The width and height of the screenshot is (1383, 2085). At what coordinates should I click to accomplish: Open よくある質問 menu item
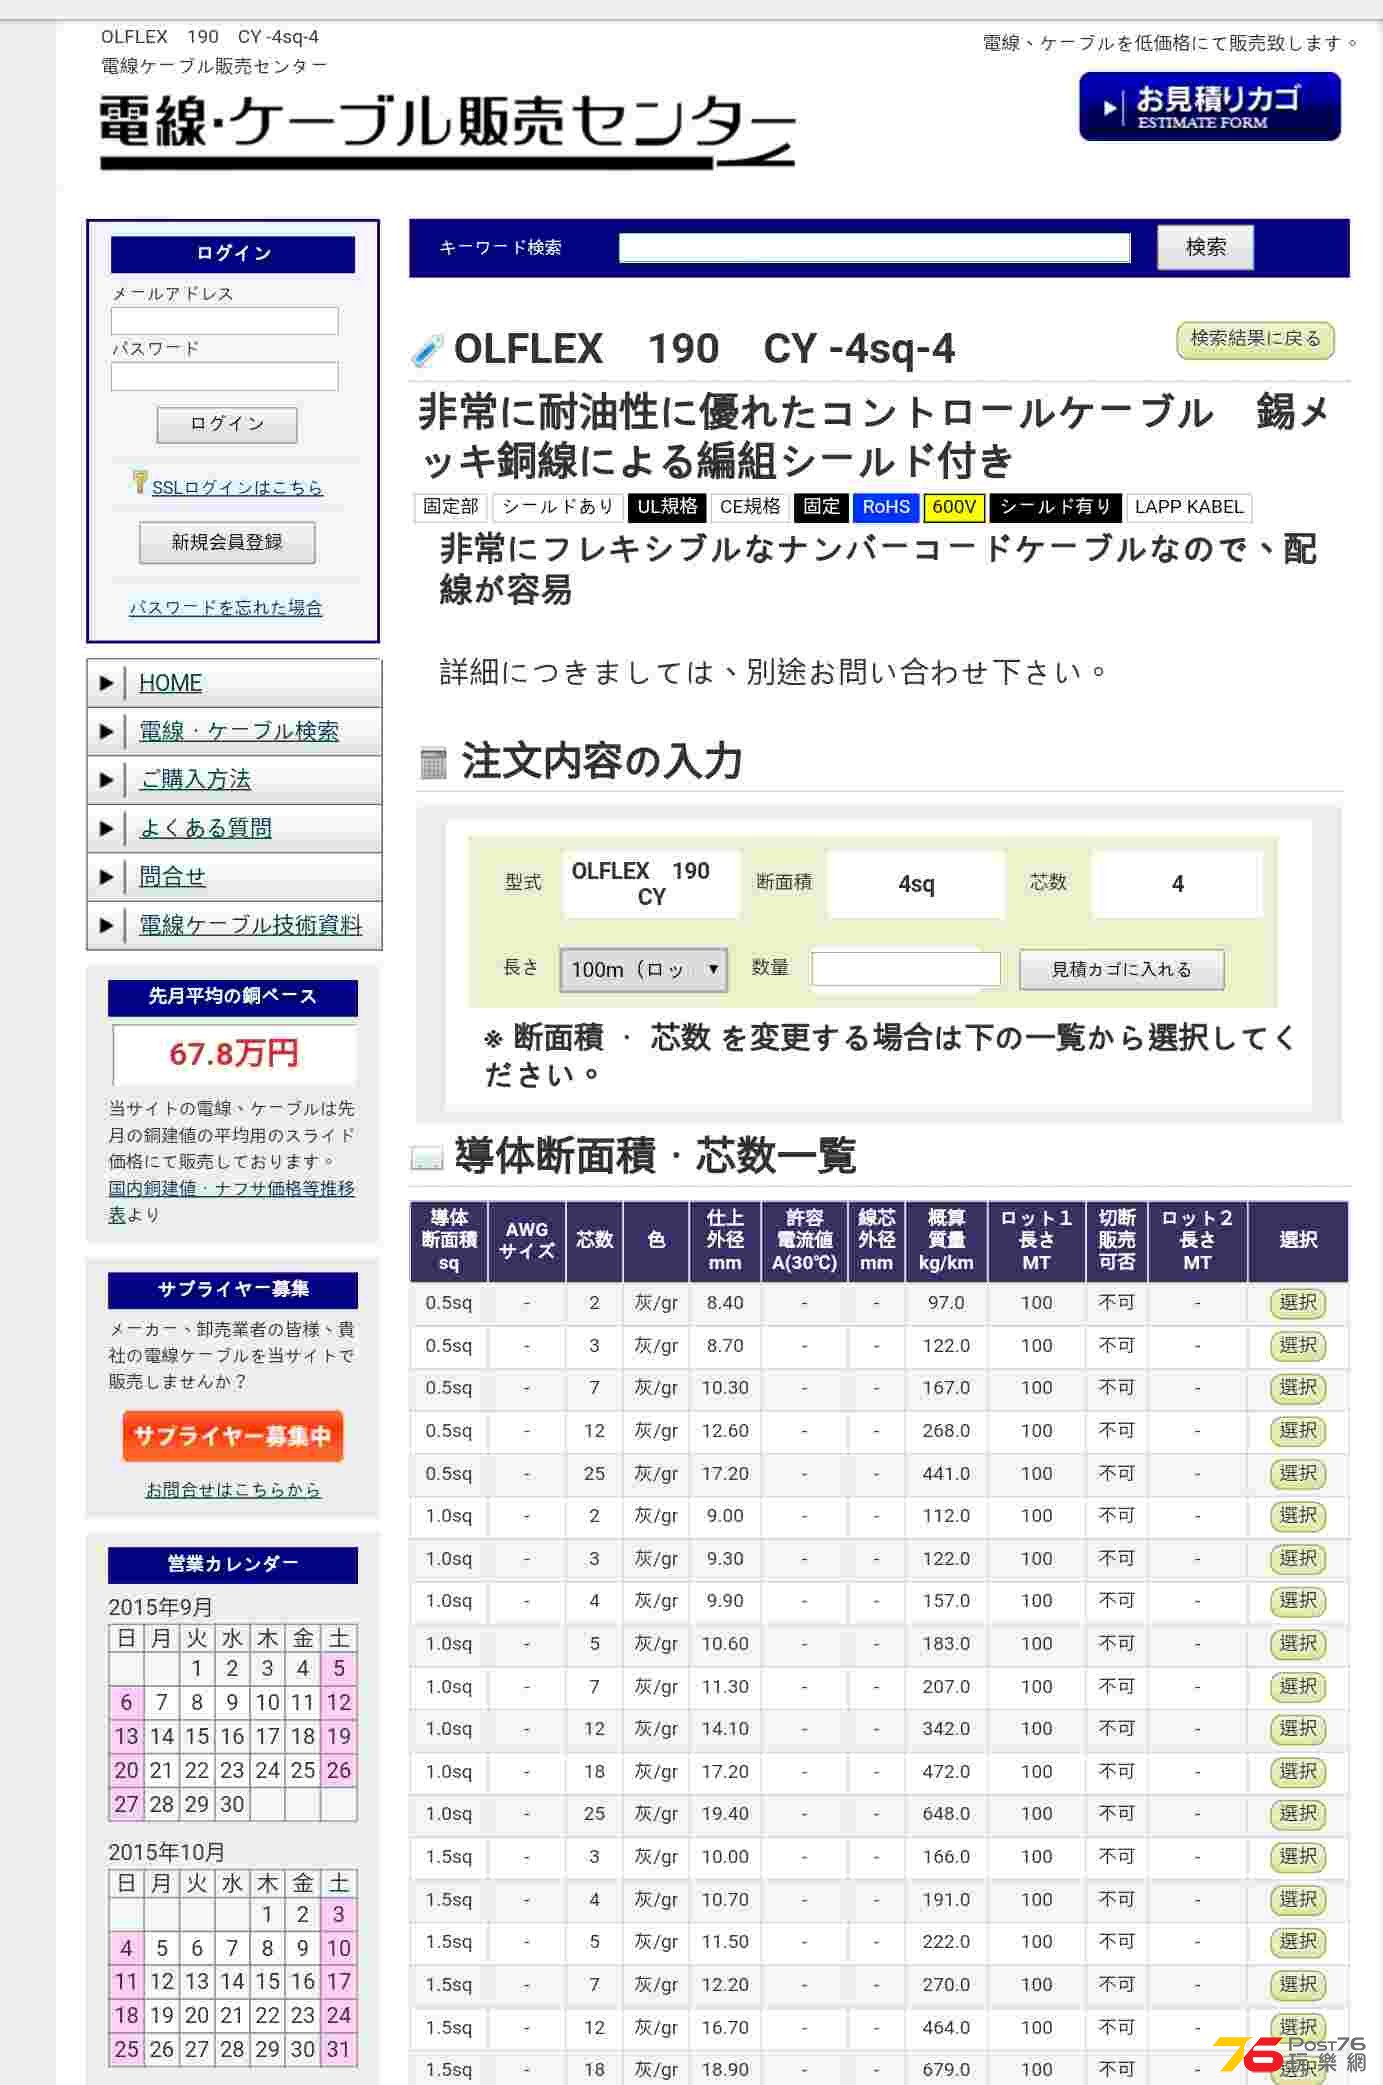point(205,828)
